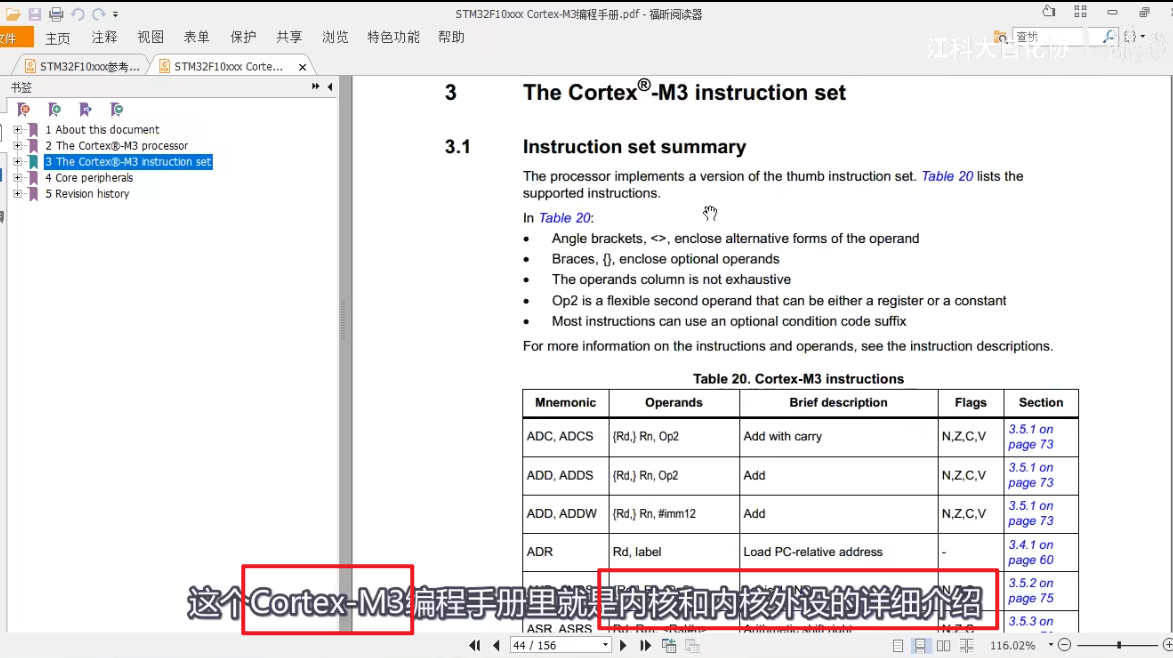Open the '3.4.1 on page 60' link
Screen dimensions: 1173x658
point(1031,552)
